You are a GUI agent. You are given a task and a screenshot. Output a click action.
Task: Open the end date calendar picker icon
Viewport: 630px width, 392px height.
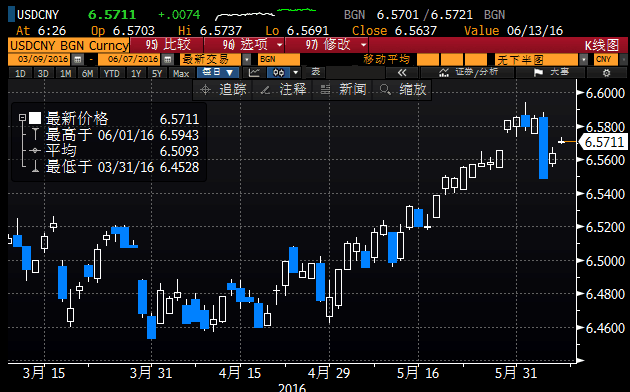point(168,60)
